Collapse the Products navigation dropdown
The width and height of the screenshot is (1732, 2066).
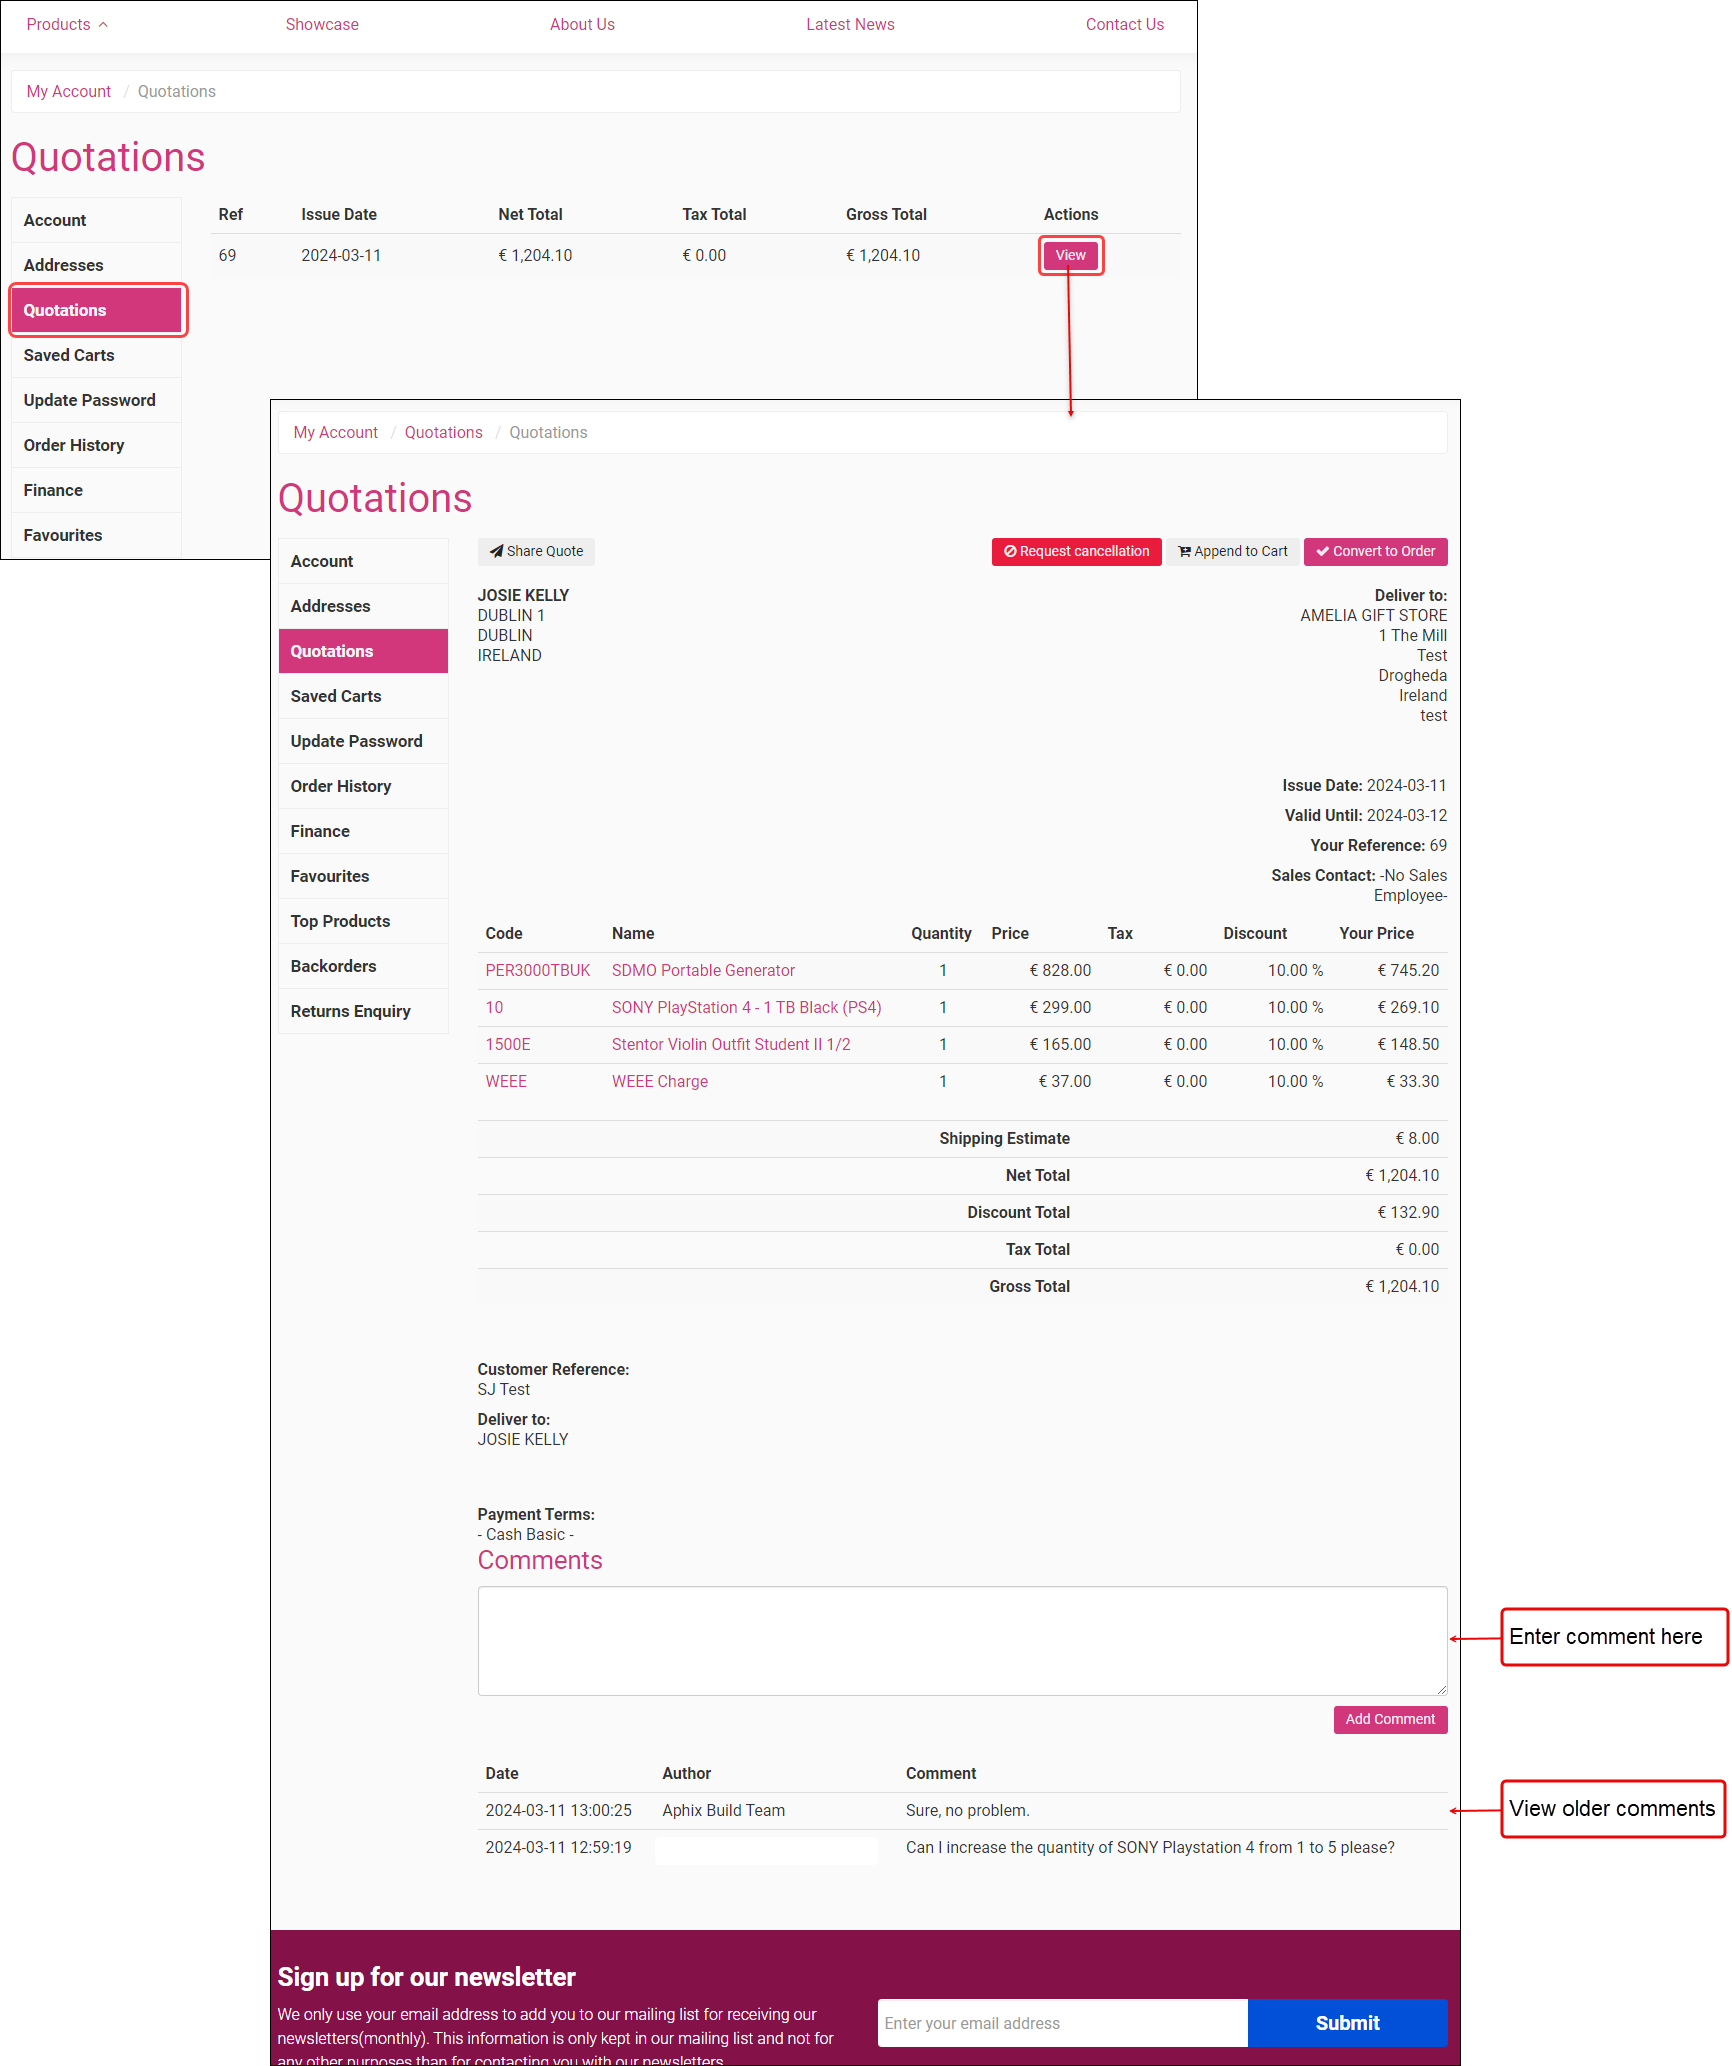coord(67,24)
